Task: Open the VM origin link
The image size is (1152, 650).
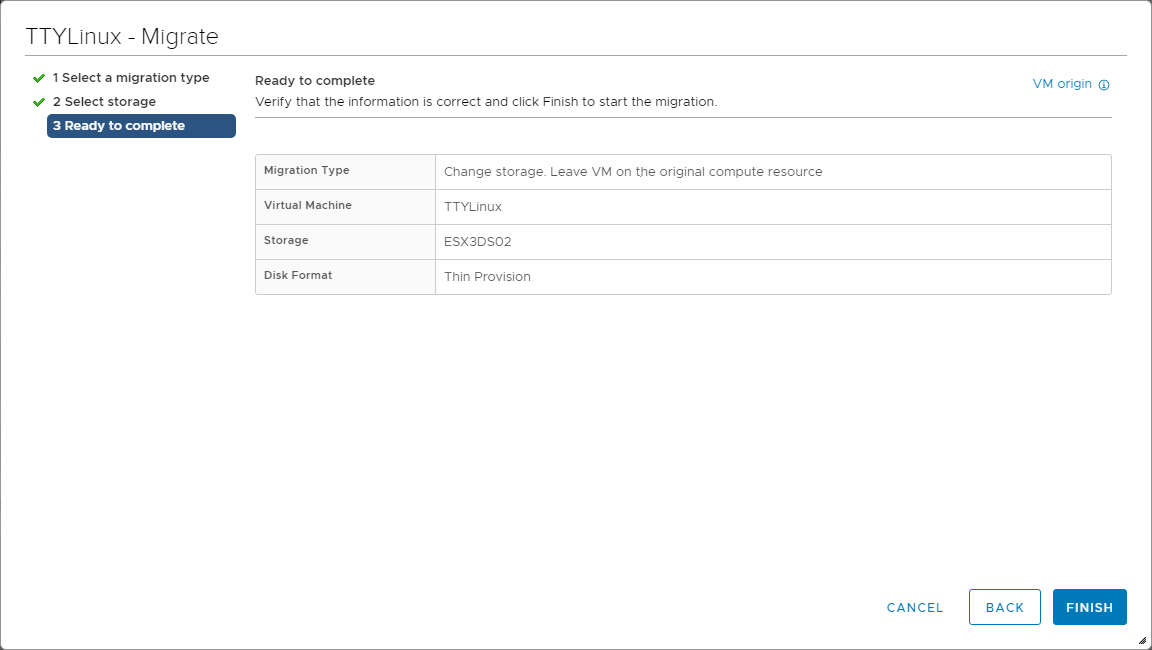Action: pos(1062,84)
